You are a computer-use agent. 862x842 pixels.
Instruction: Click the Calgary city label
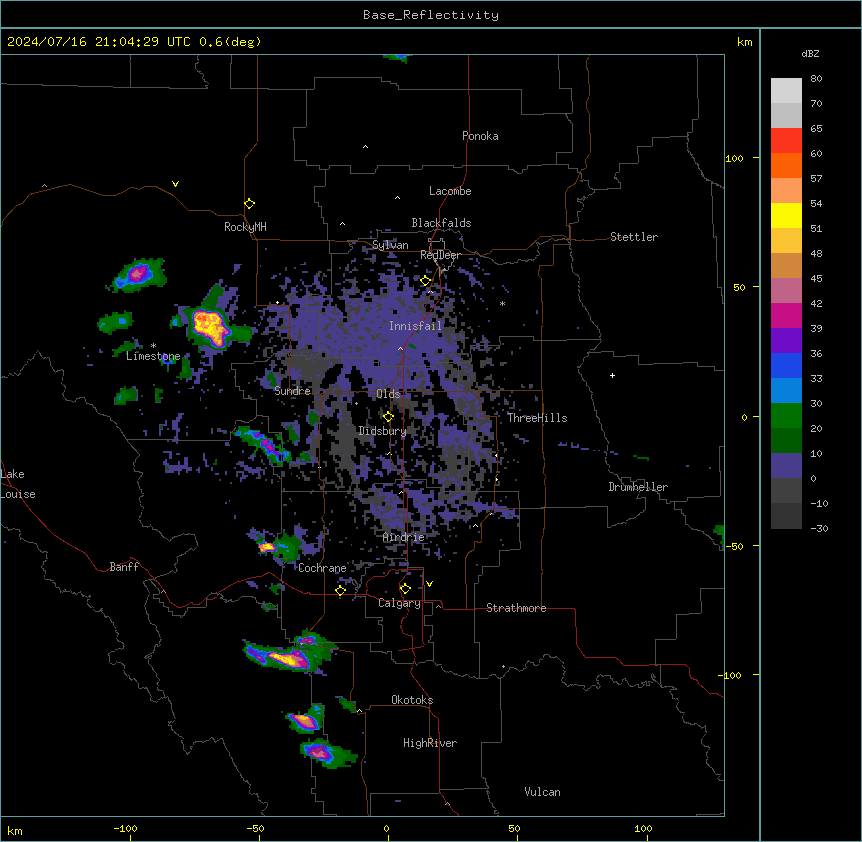(x=399, y=603)
